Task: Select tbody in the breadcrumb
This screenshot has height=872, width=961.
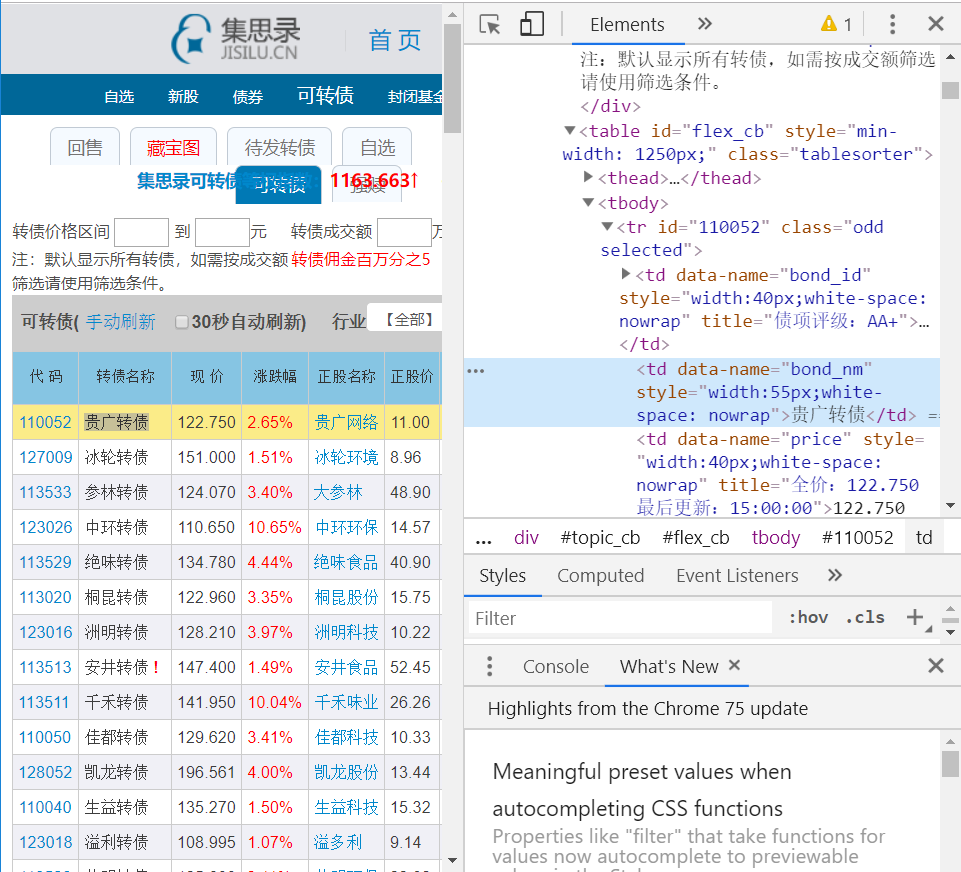Action: tap(776, 538)
